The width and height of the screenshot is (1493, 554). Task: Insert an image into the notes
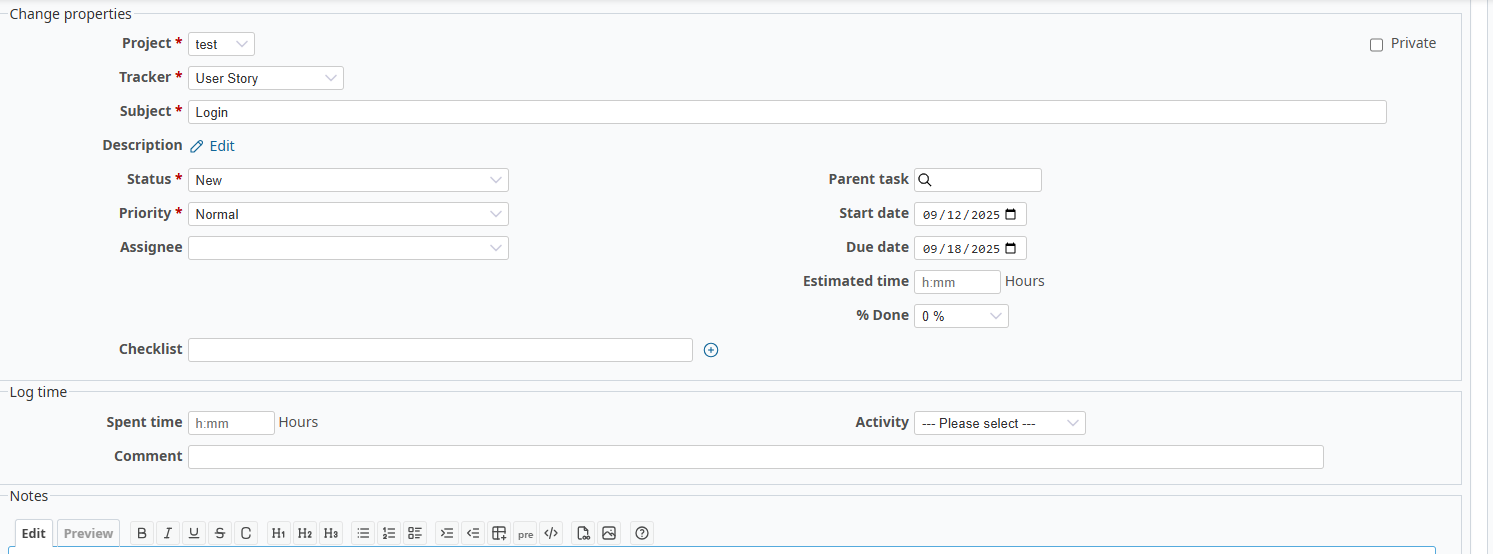(x=609, y=533)
